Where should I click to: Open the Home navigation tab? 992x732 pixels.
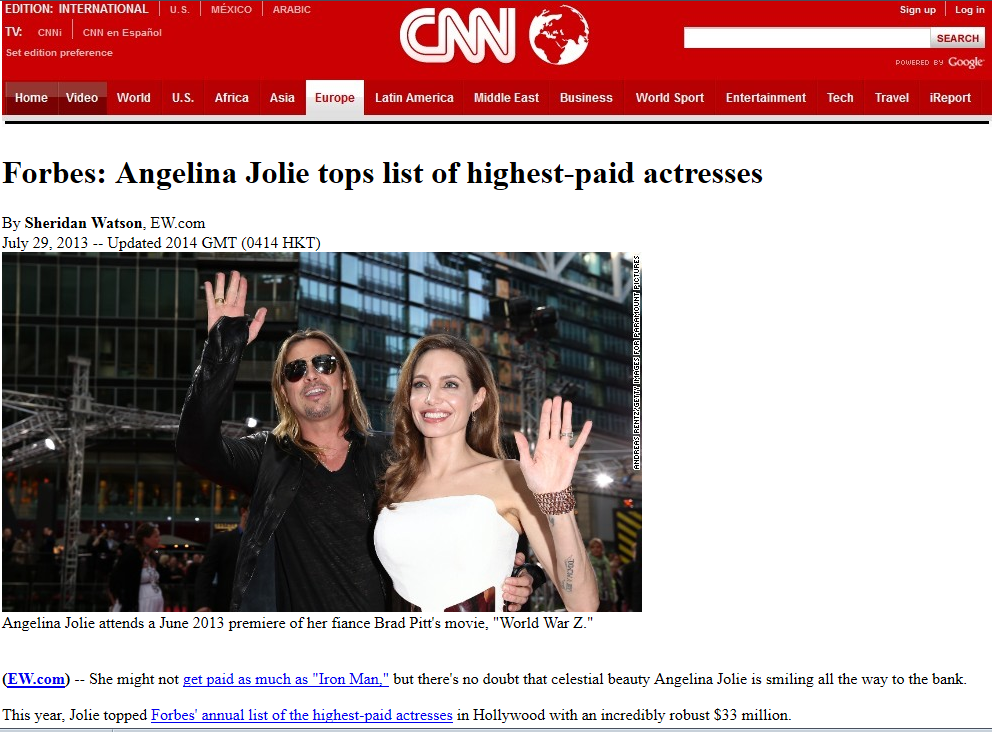[31, 98]
